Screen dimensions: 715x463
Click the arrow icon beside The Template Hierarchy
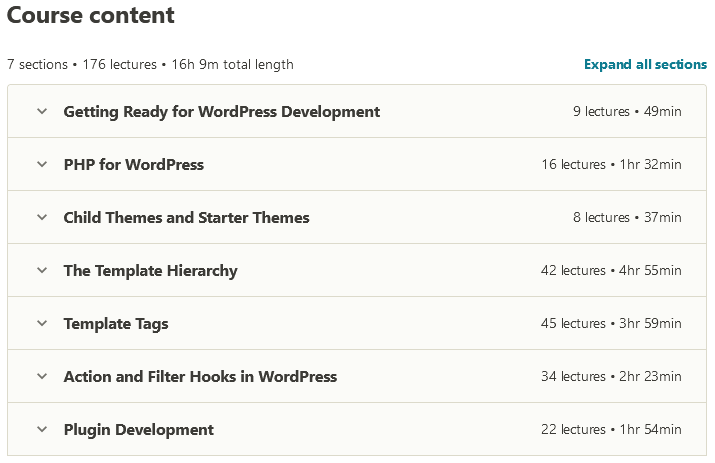pyautogui.click(x=42, y=271)
